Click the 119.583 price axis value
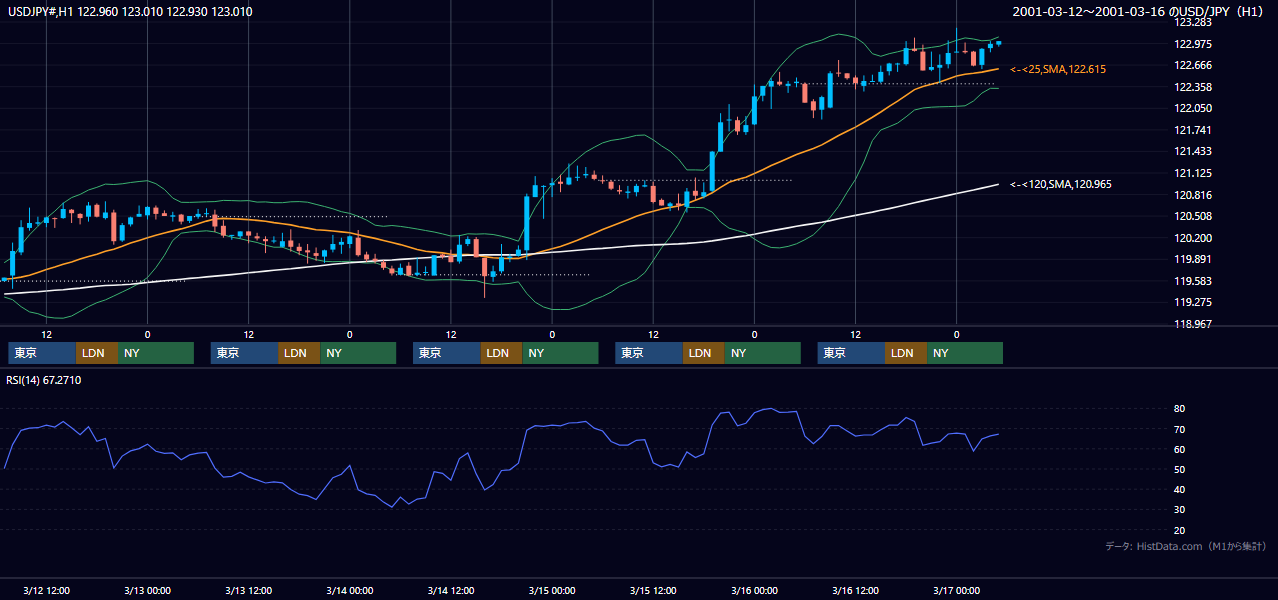 coord(1195,281)
